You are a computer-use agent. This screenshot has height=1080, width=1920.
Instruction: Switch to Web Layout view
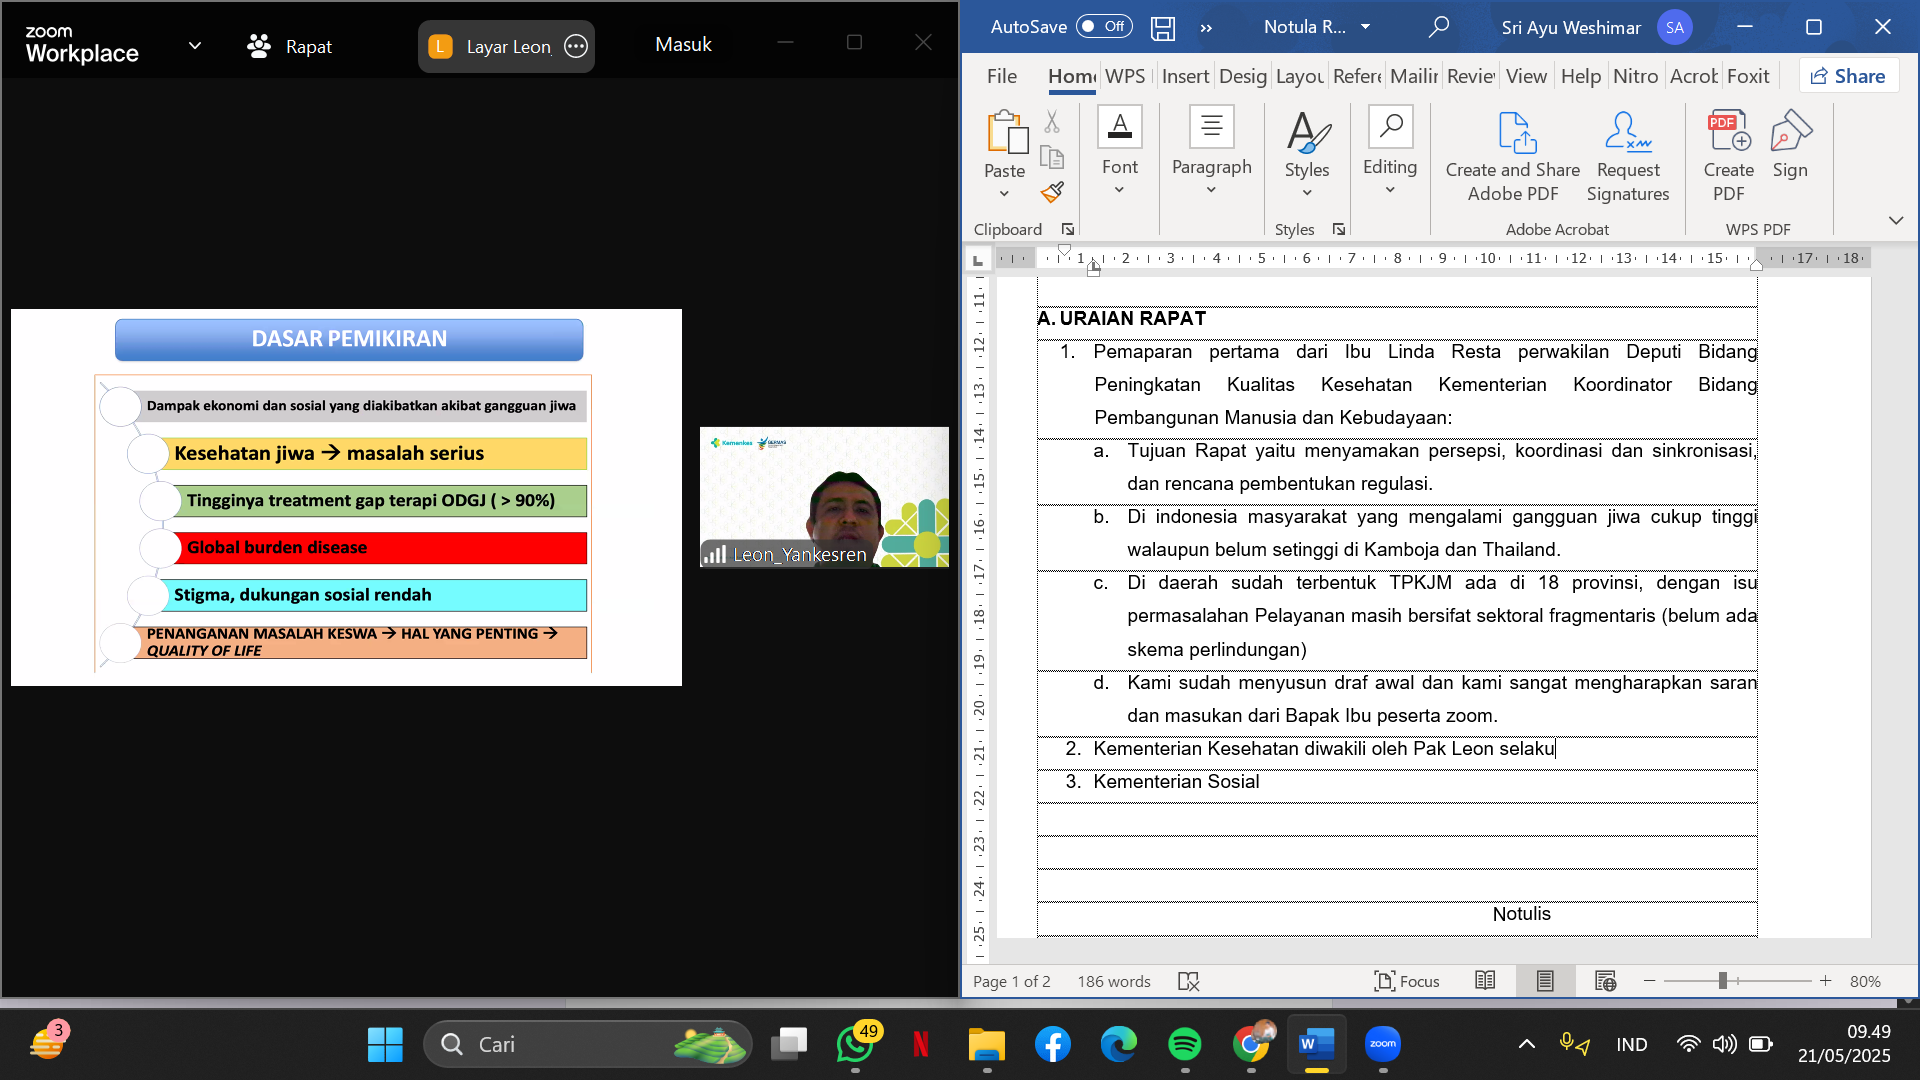coord(1605,981)
